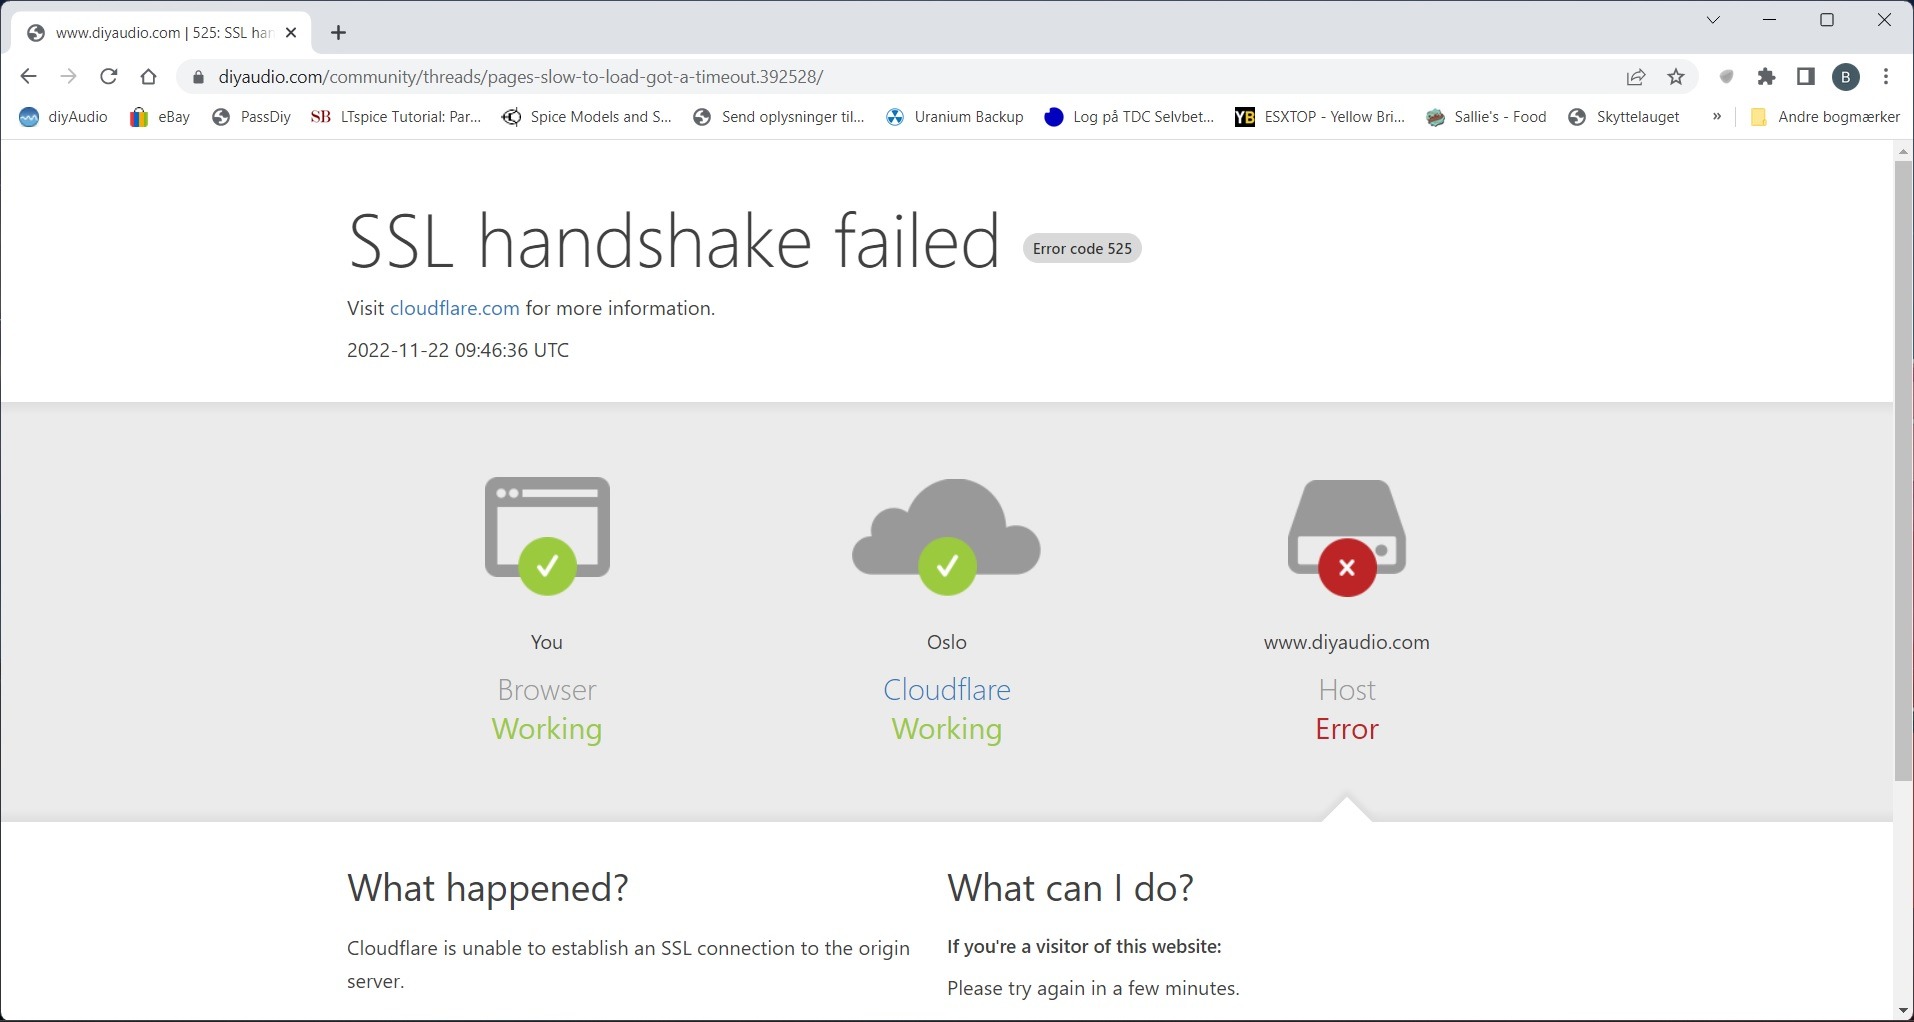Click the What happened? heading
The width and height of the screenshot is (1914, 1022).
(488, 888)
